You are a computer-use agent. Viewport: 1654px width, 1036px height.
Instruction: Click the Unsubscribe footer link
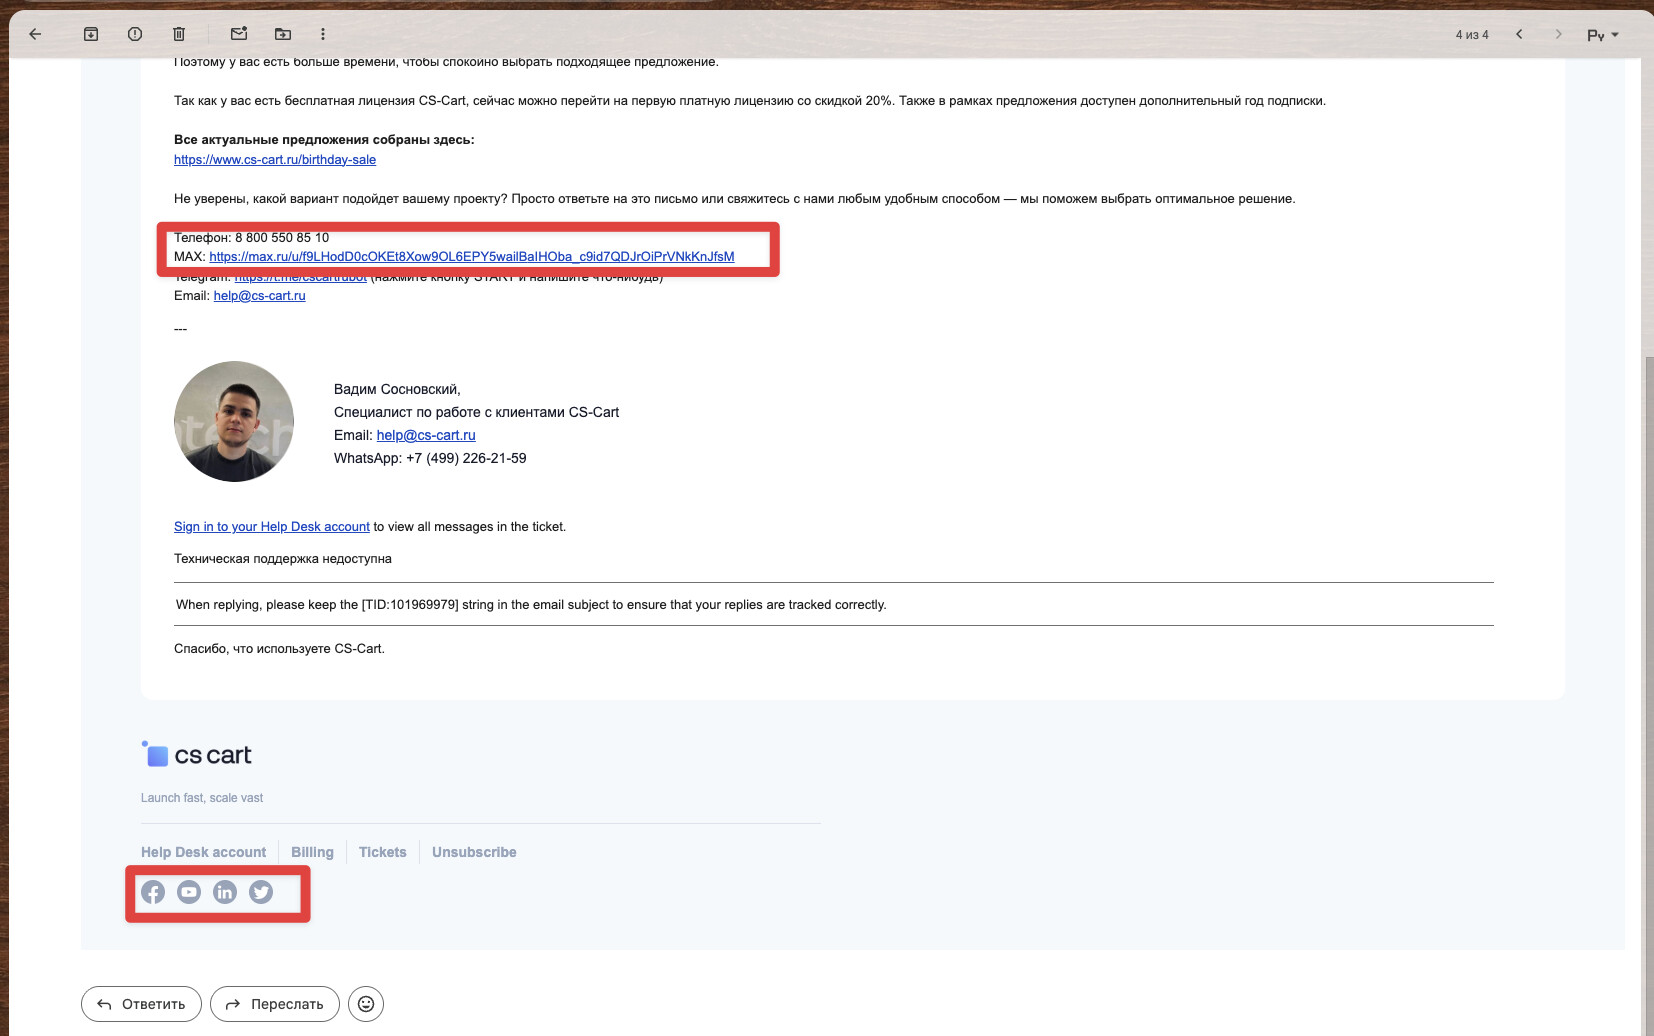tap(474, 852)
